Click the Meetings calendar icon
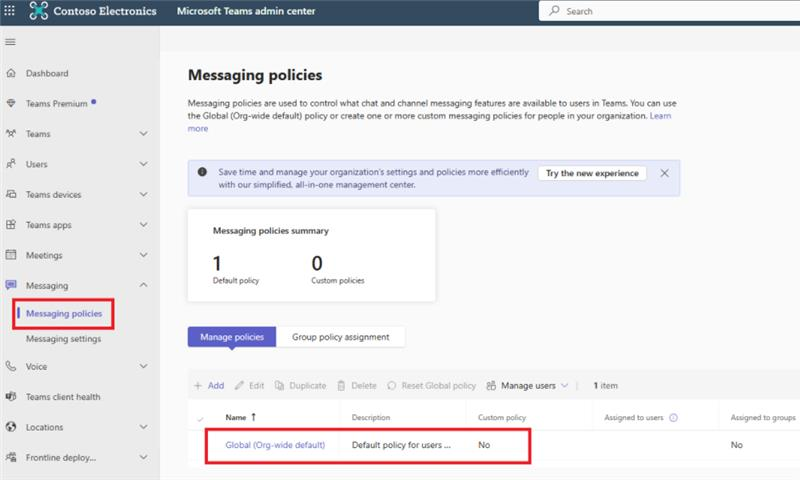The image size is (800, 480). pyautogui.click(x=11, y=255)
